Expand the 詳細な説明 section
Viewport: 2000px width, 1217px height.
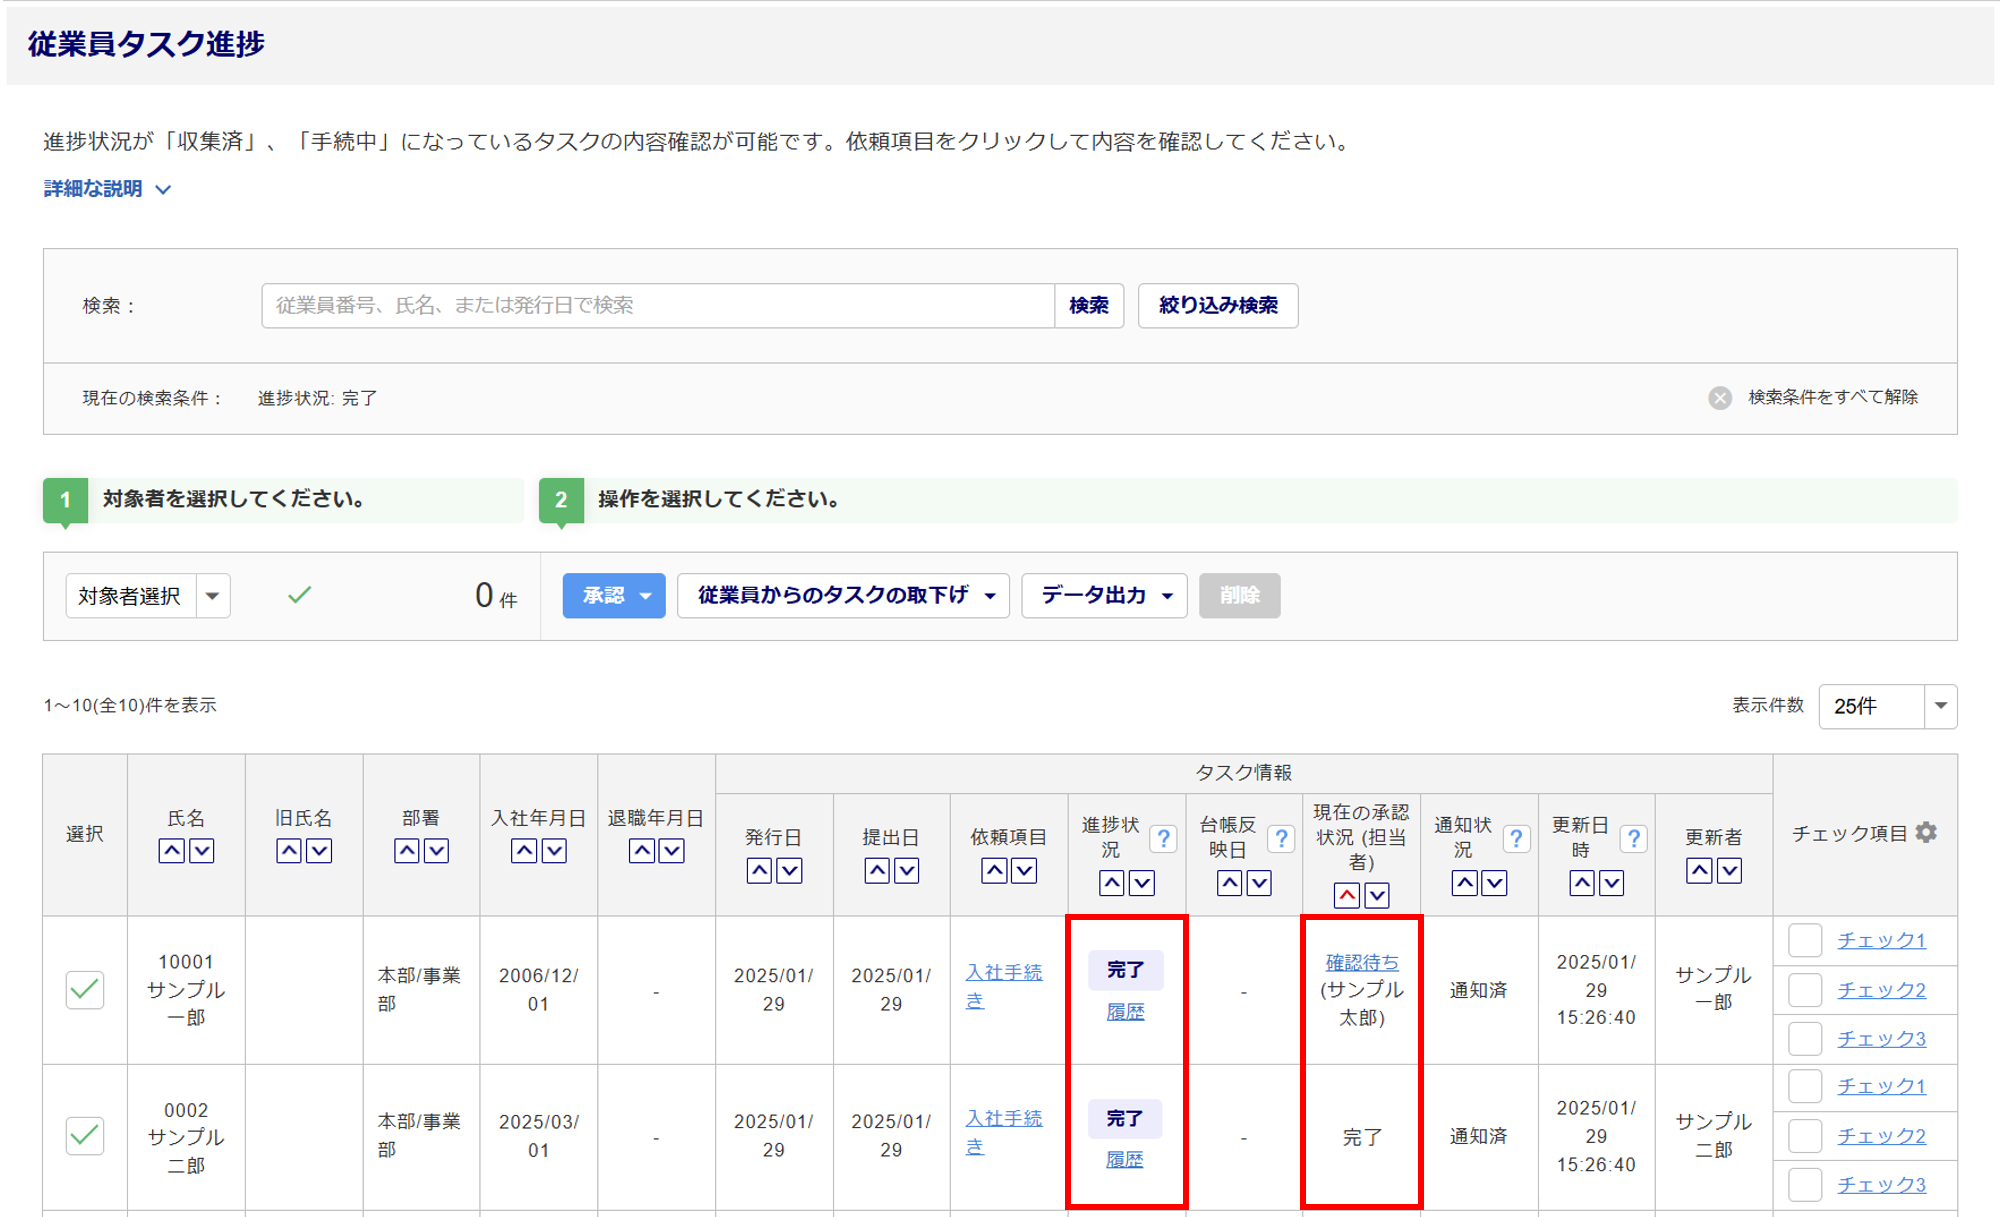(x=107, y=189)
